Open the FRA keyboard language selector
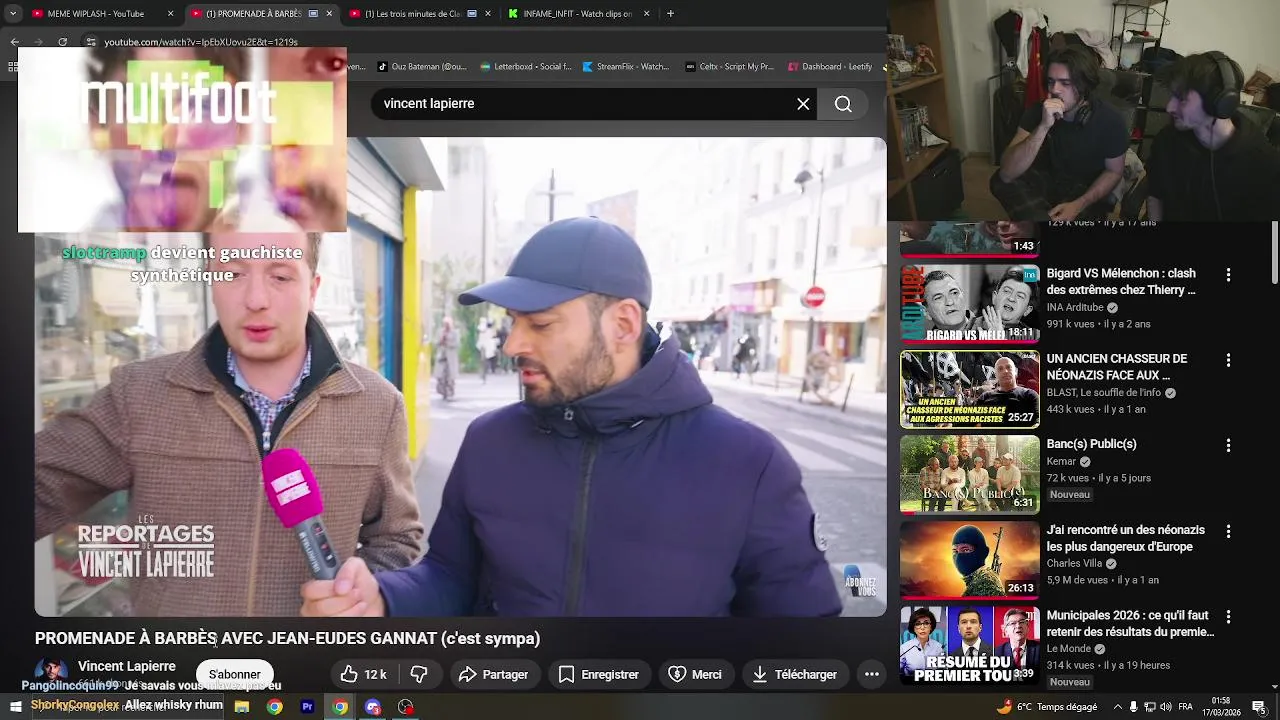 point(1186,707)
